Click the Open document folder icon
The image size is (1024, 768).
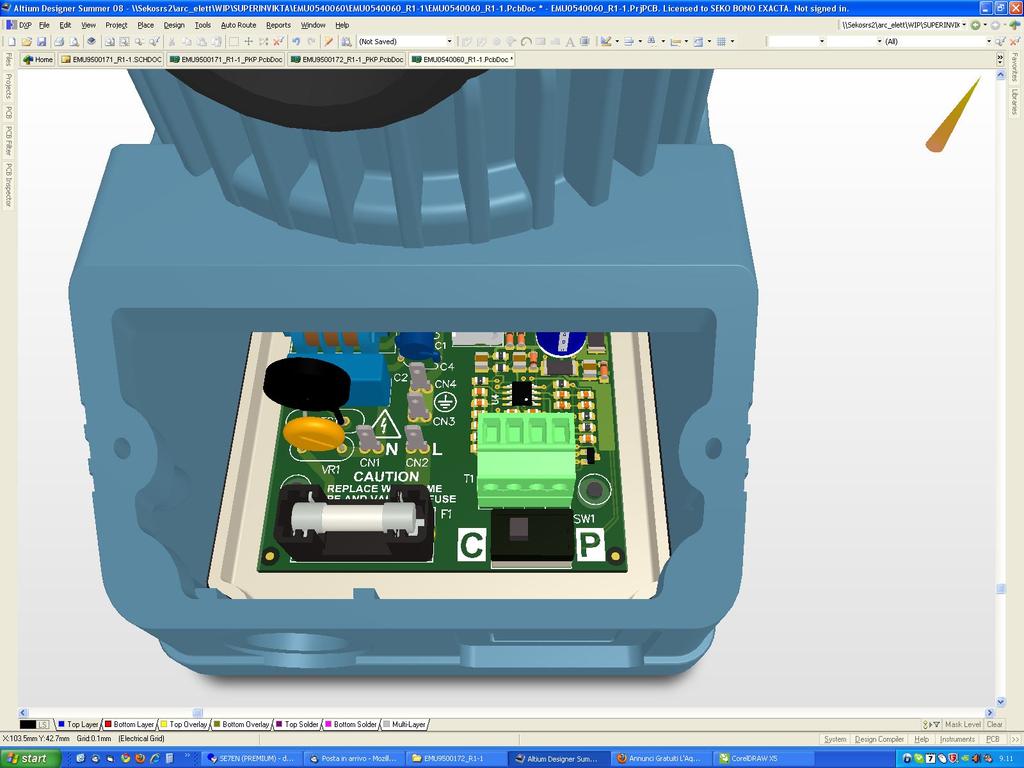click(27, 41)
